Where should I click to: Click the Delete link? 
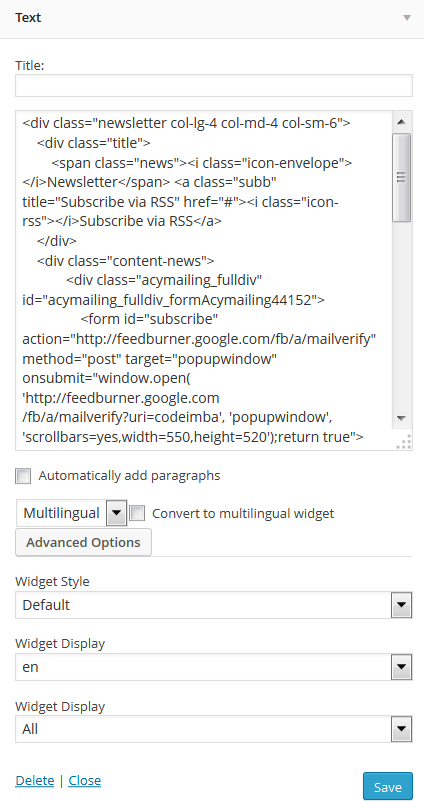pos(35,780)
